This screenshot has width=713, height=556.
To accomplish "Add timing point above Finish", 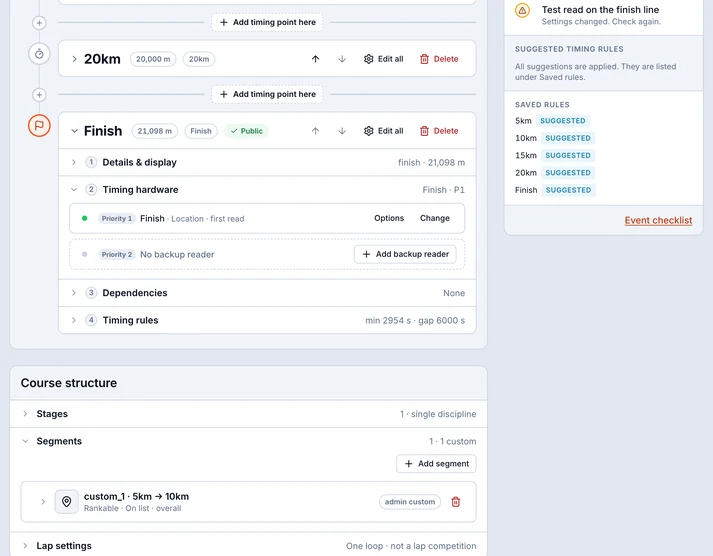I will pos(267,94).
